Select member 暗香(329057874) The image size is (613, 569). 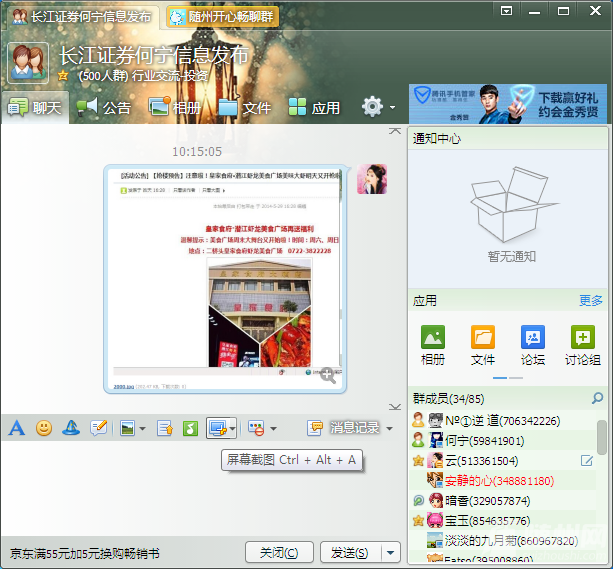click(x=504, y=501)
